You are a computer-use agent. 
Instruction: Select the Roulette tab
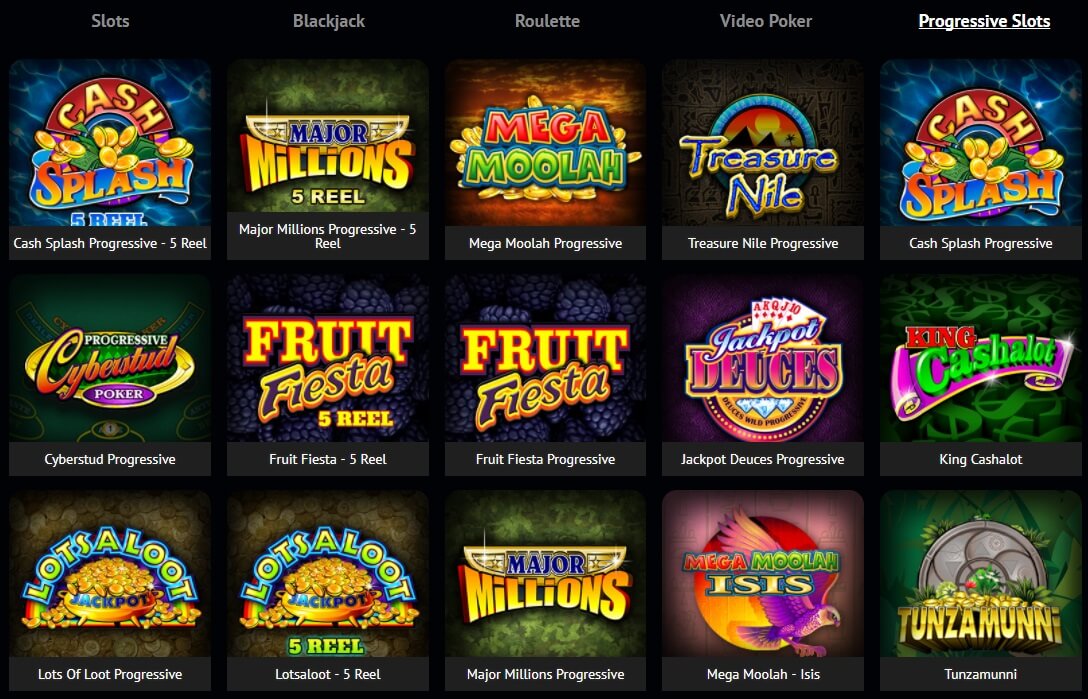pos(547,21)
